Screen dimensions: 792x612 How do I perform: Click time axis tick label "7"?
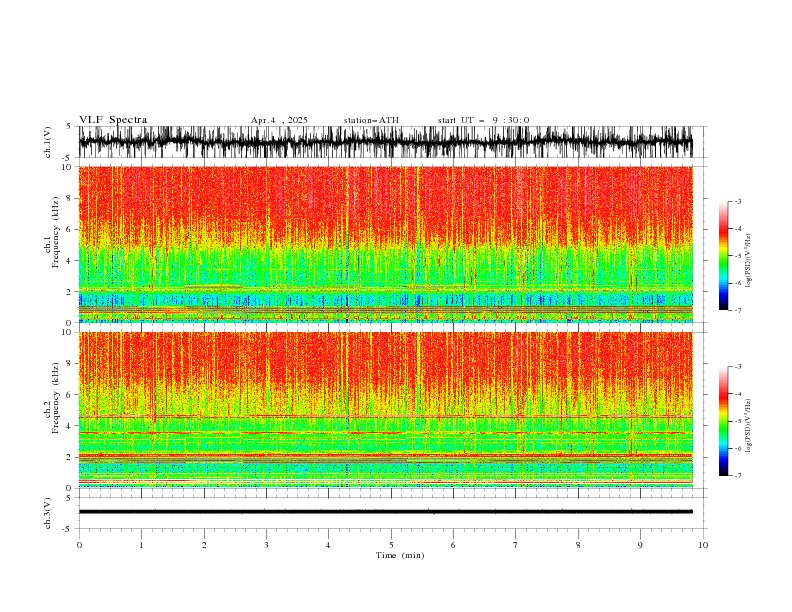click(516, 545)
